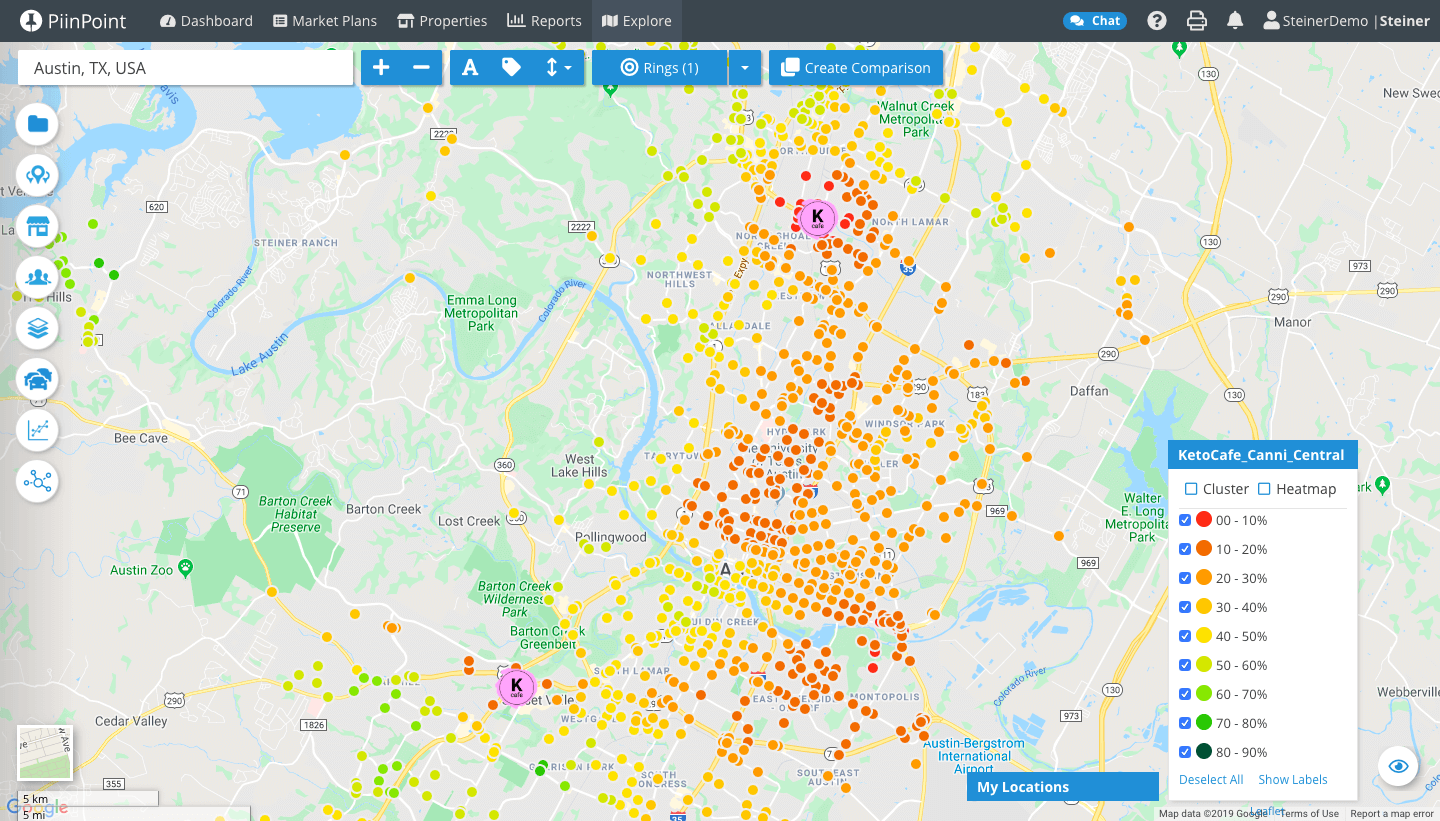Click the southern K cafe map marker
The height and width of the screenshot is (821, 1440).
(x=516, y=687)
